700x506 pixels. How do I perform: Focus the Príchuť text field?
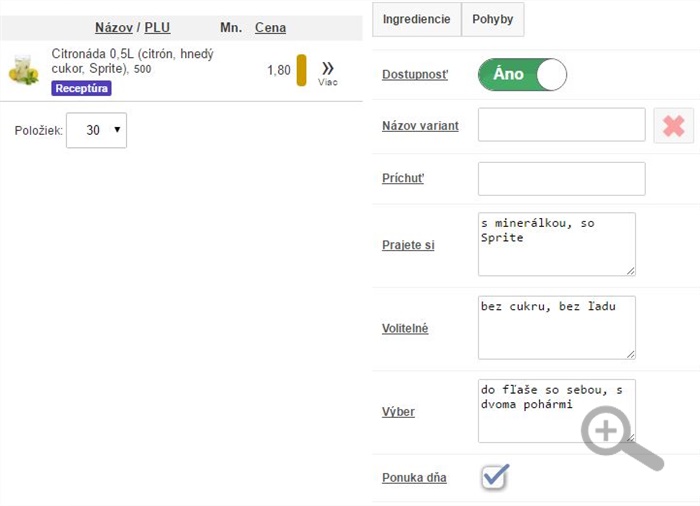(561, 179)
